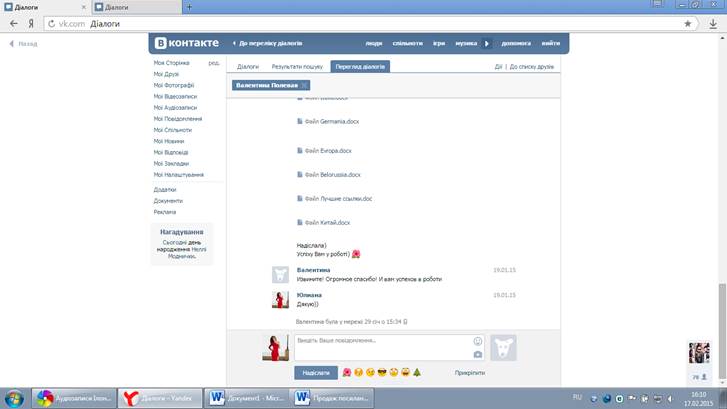Open the friends online counter 78

(699, 377)
